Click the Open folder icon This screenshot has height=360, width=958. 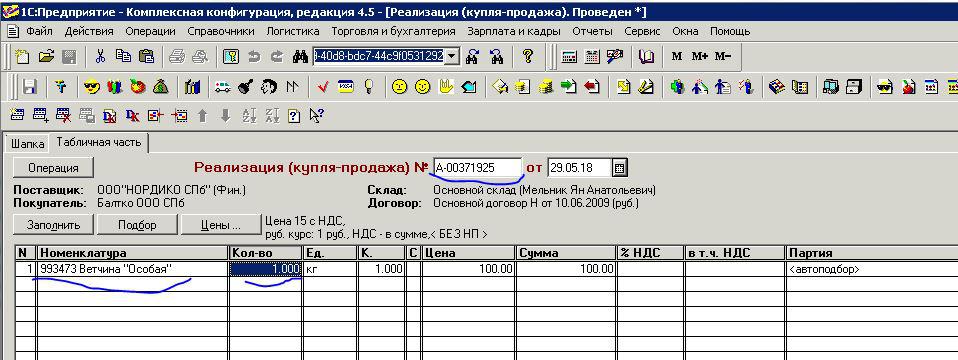click(x=46, y=57)
